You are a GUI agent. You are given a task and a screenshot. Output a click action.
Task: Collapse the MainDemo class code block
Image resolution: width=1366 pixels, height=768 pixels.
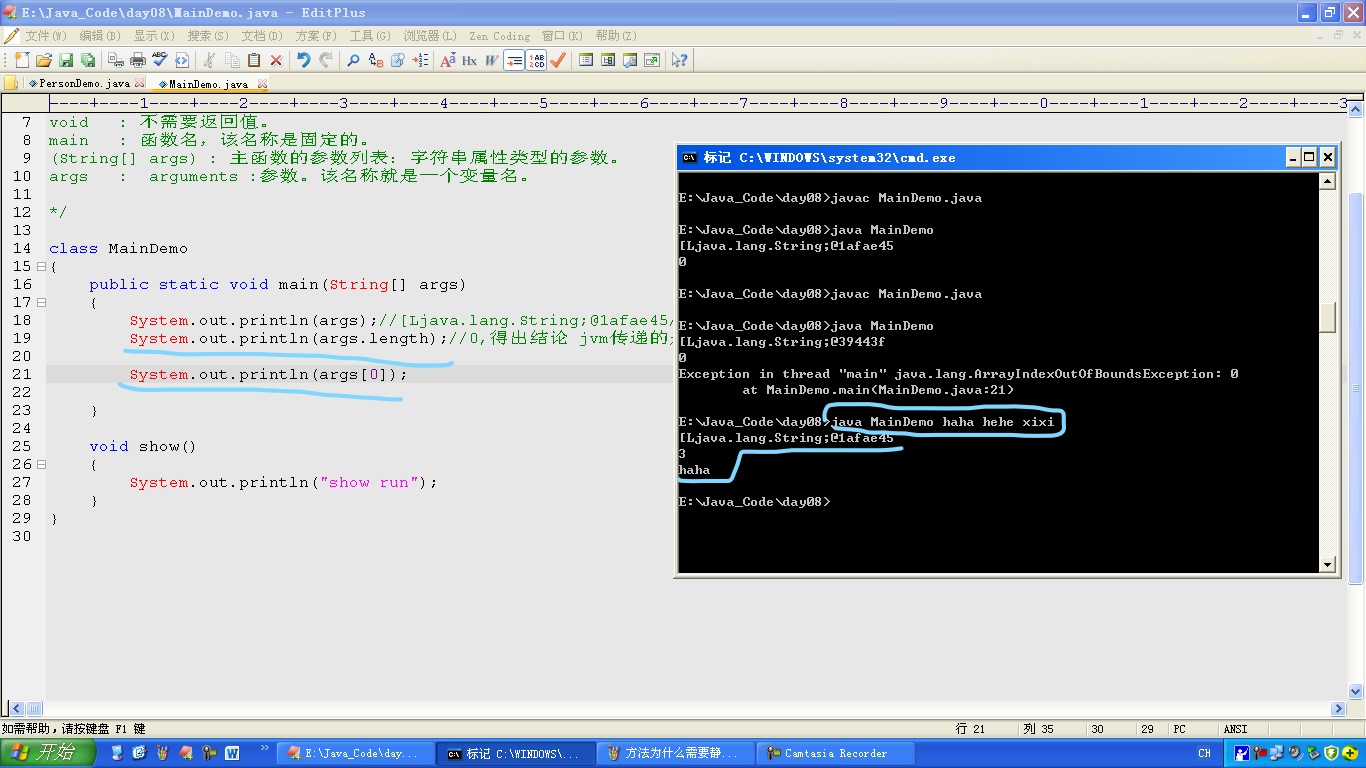pyautogui.click(x=41, y=267)
